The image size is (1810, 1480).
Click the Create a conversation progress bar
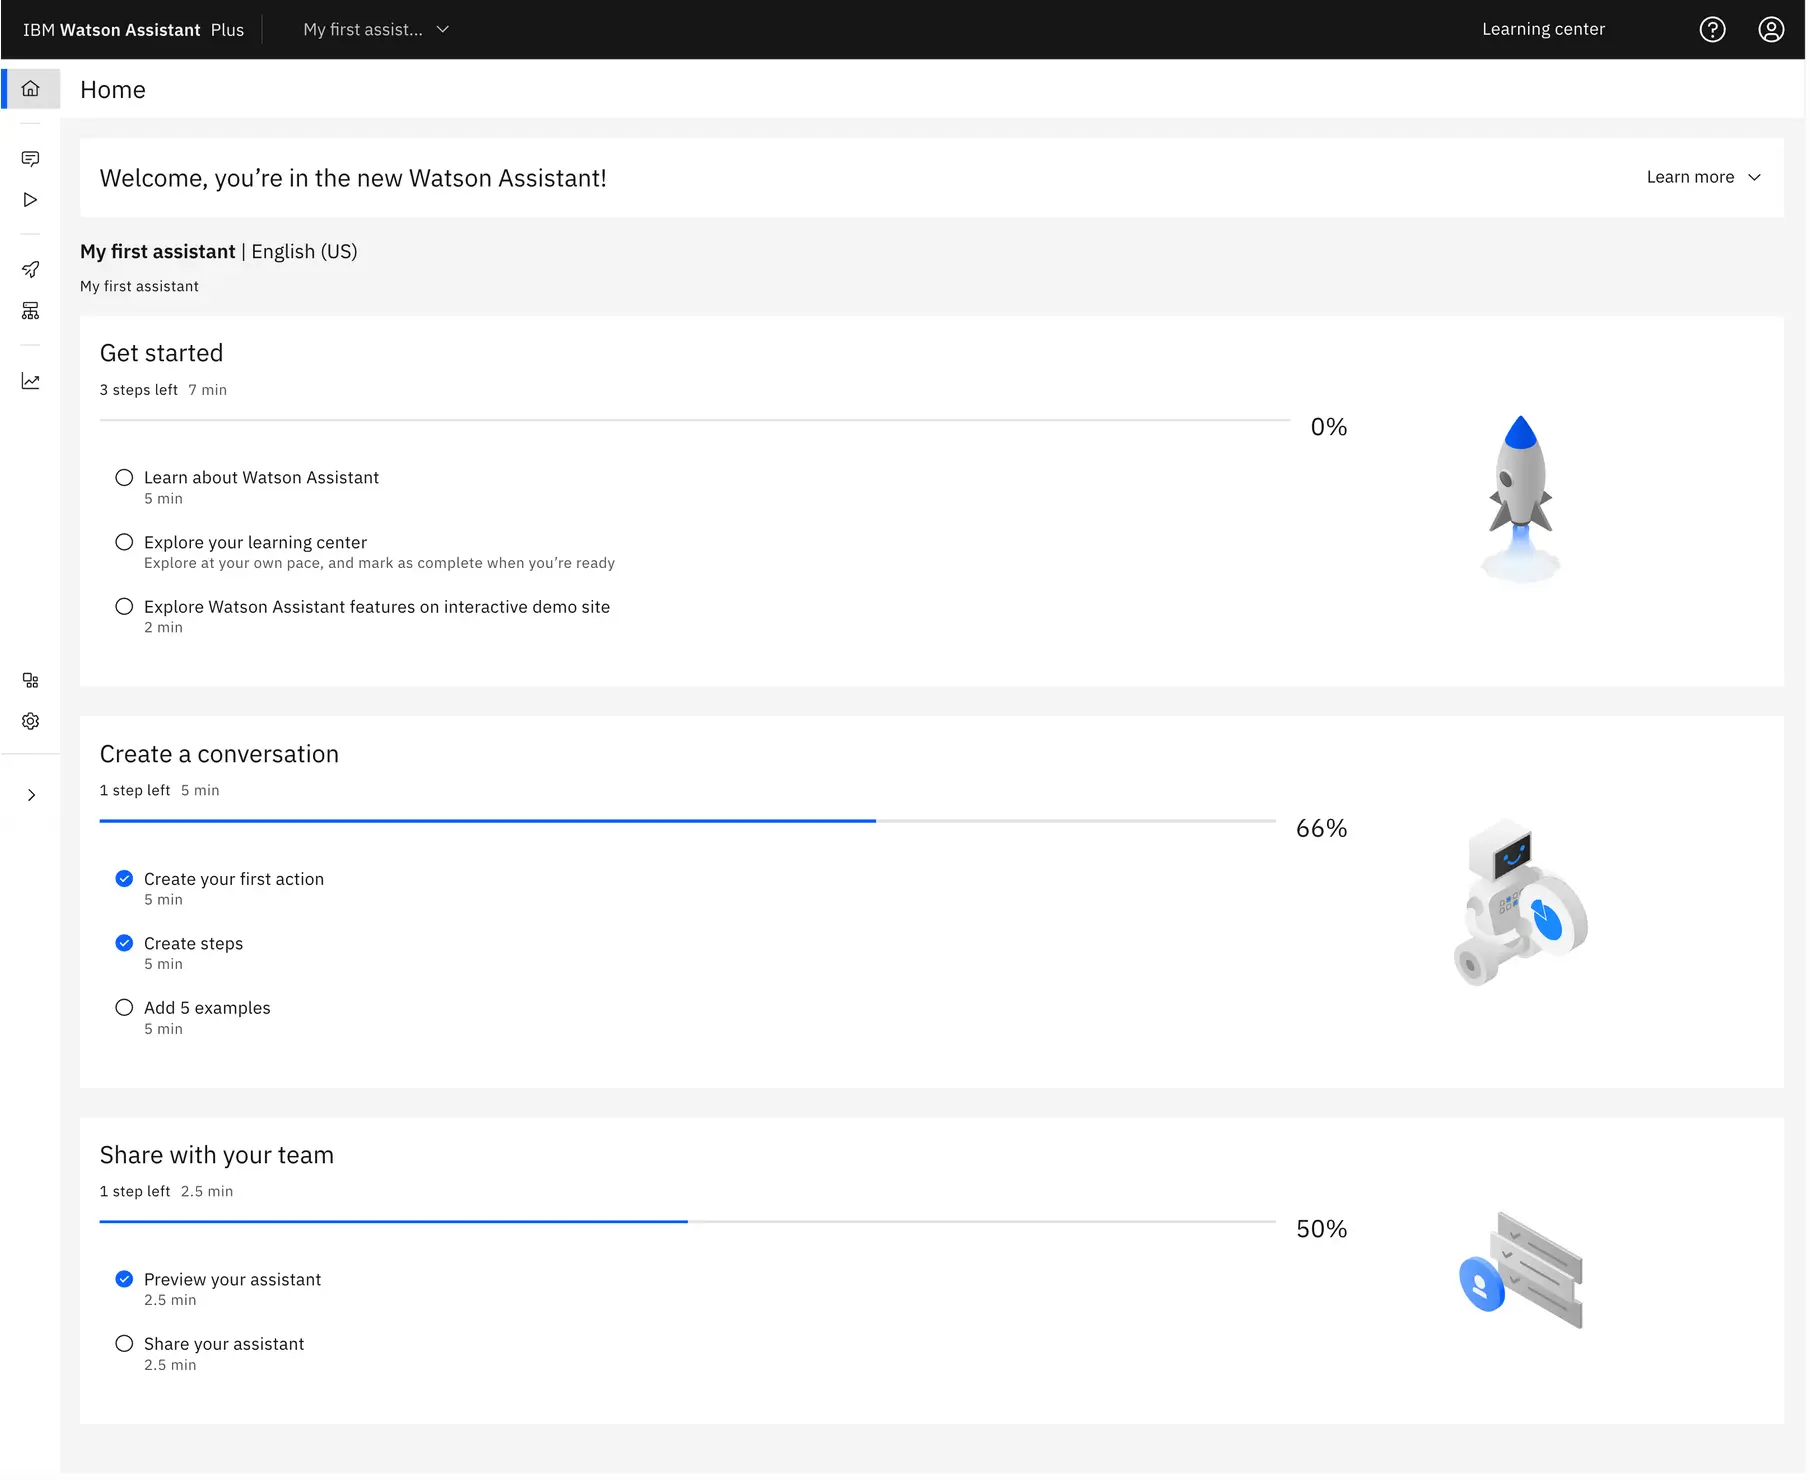tap(687, 821)
